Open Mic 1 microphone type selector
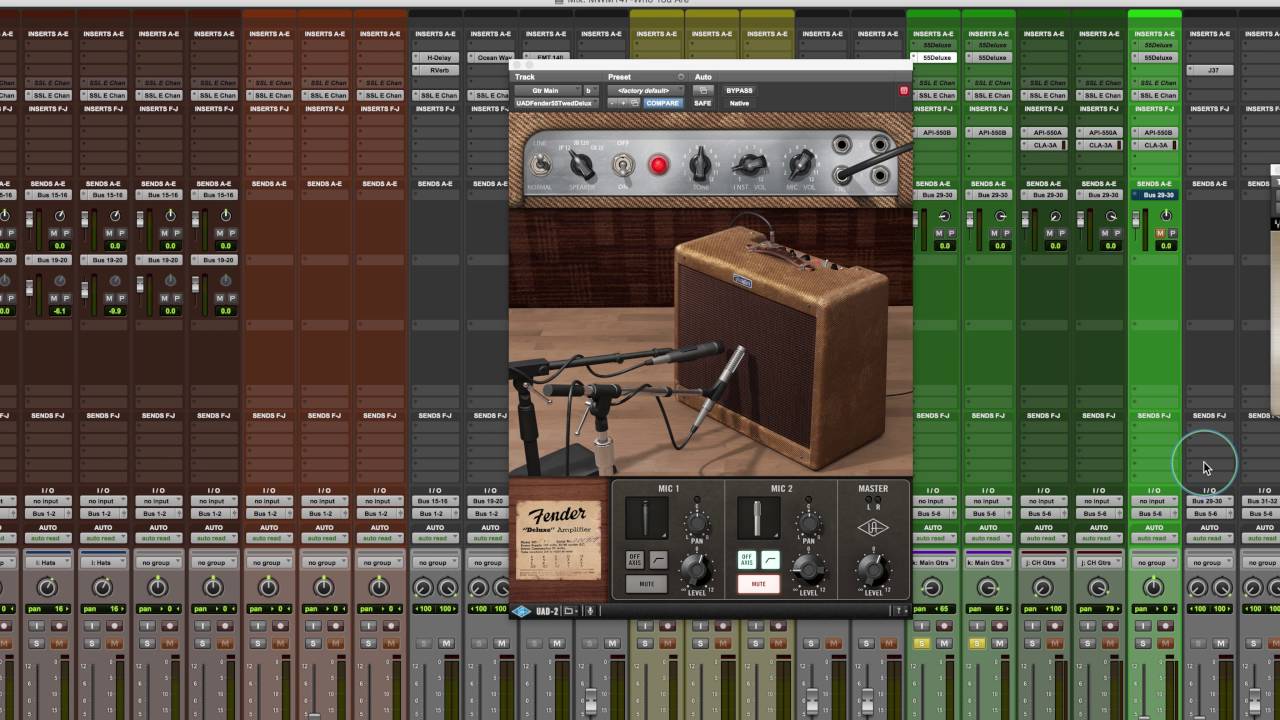The image size is (1280, 720). coord(646,520)
